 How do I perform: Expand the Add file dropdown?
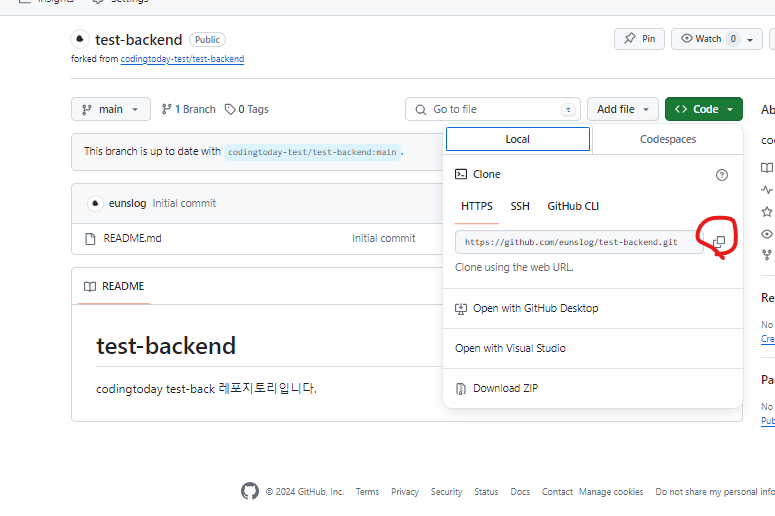point(623,109)
